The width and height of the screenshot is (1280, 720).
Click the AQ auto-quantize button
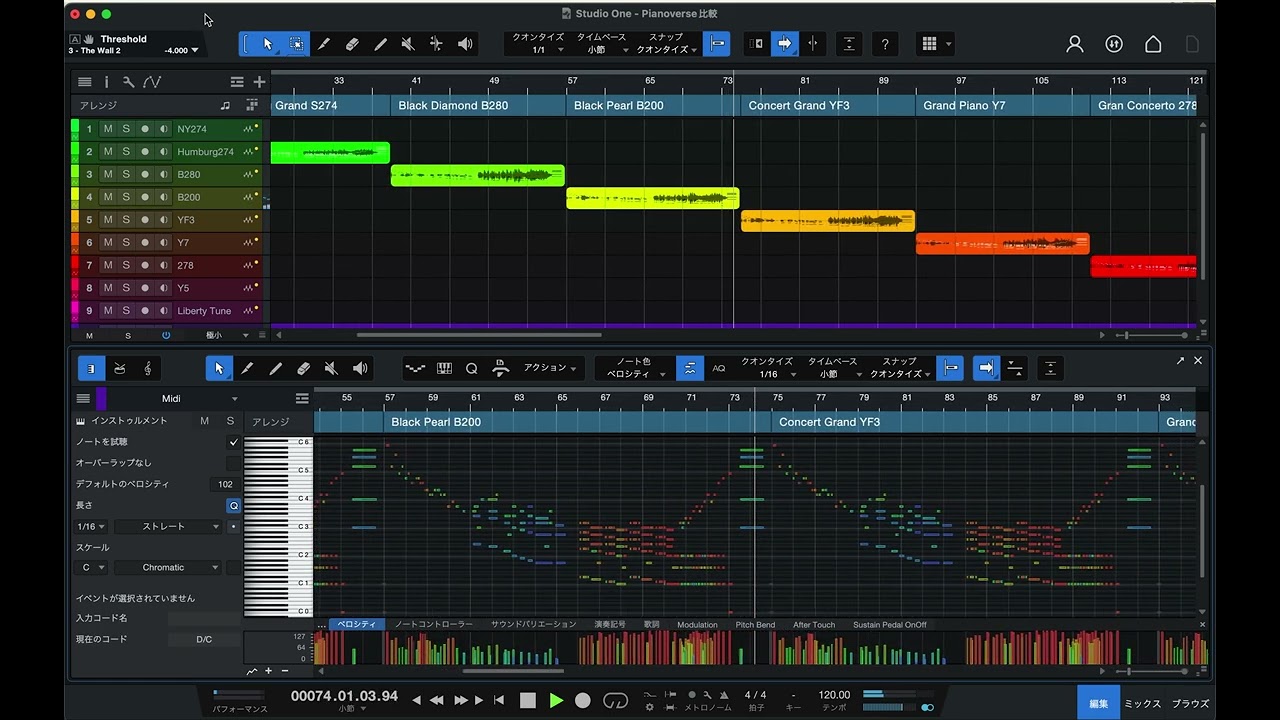[719, 368]
